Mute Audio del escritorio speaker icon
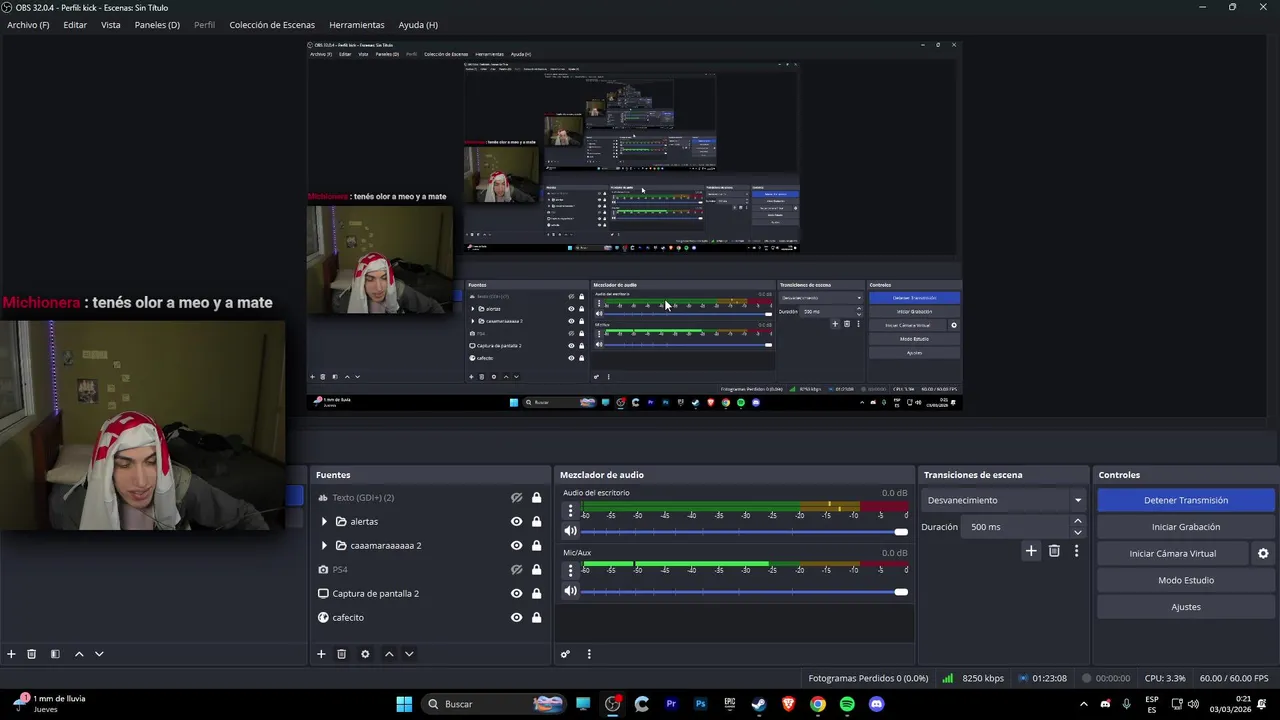This screenshot has width=1280, height=720. [x=570, y=532]
